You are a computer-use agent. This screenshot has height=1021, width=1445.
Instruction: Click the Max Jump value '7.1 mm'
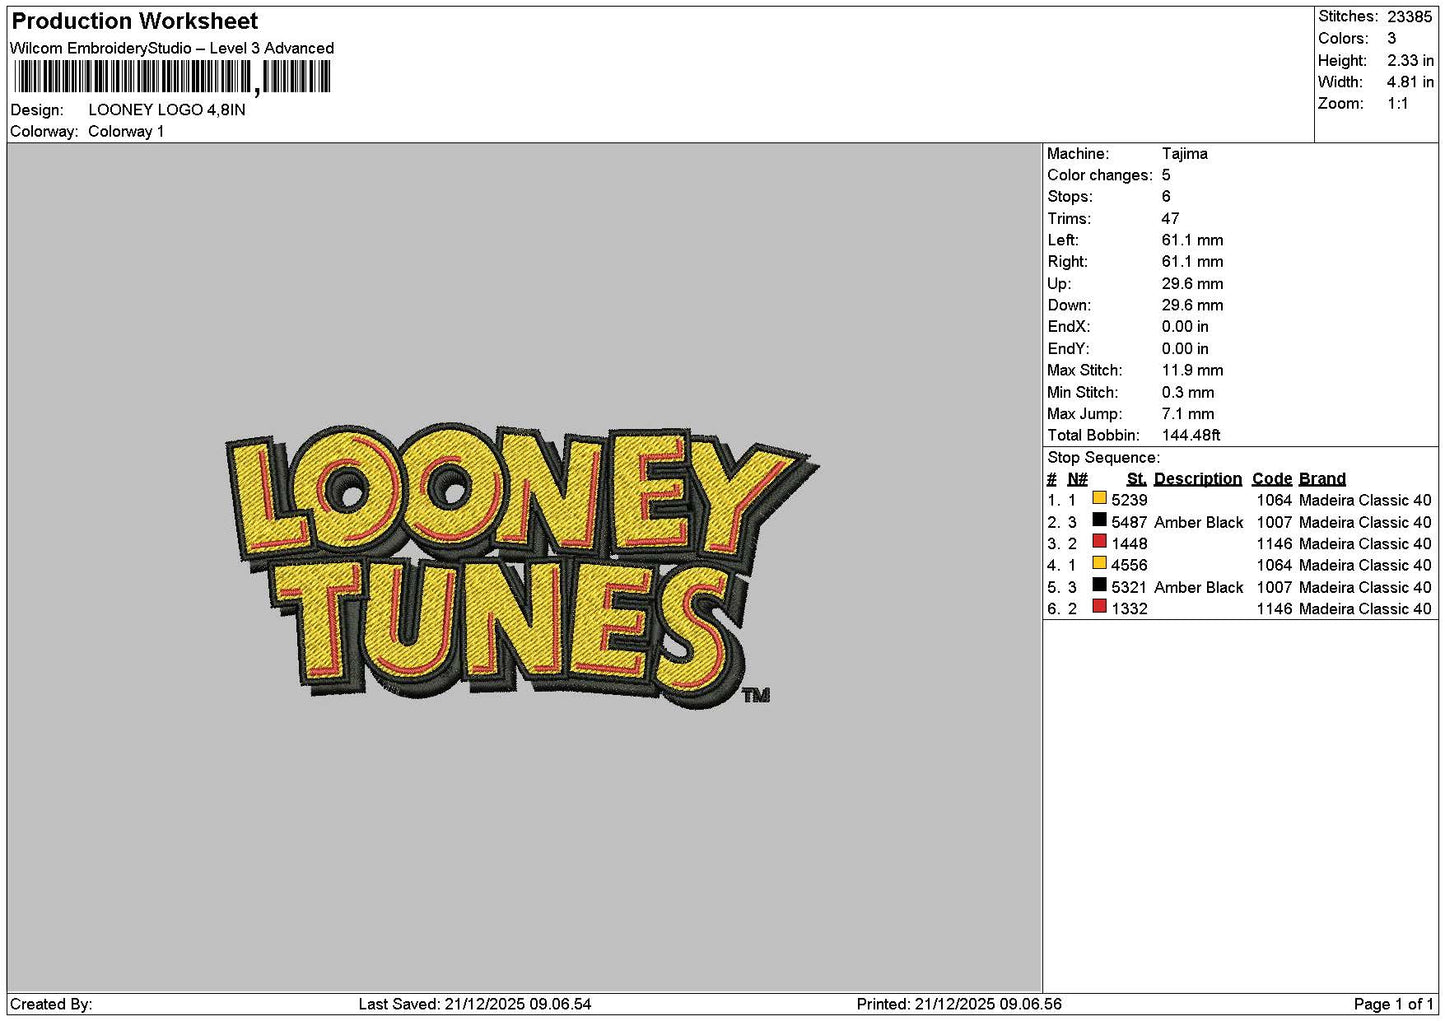point(1188,414)
